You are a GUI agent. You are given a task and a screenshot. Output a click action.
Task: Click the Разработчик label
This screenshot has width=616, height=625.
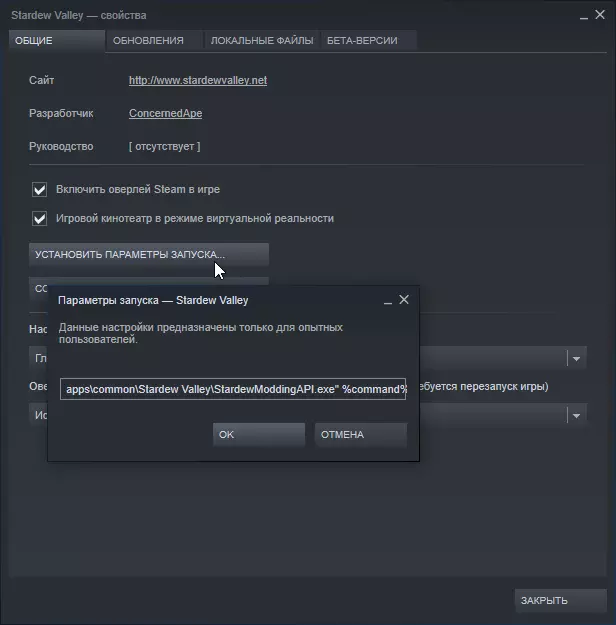coord(61,113)
